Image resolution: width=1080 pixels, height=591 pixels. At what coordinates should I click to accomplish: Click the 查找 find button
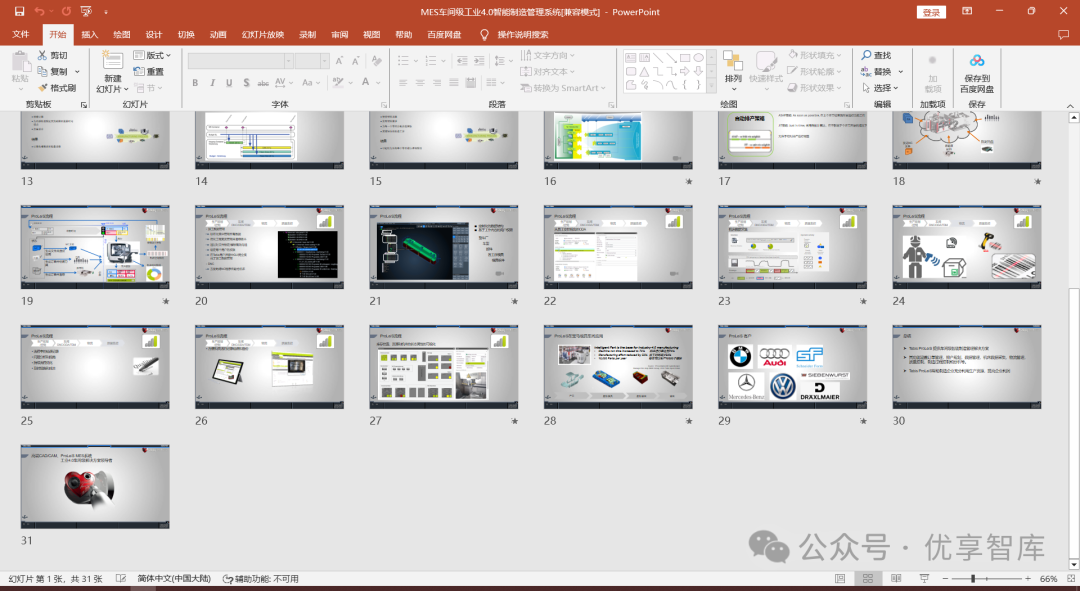[x=875, y=55]
